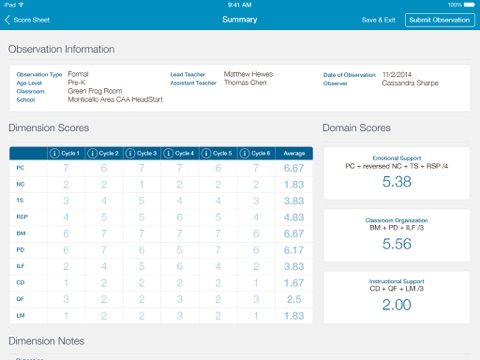Tap PC average 6.67

(294, 168)
